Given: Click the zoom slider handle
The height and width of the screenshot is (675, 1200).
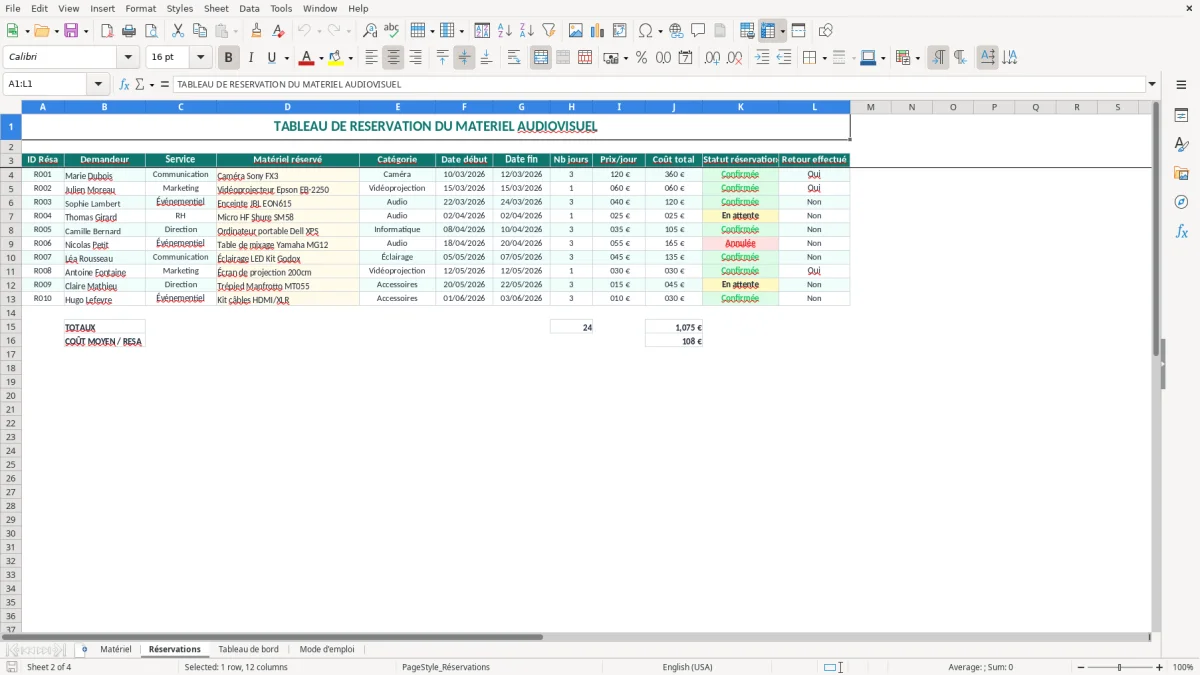Looking at the screenshot, I should pos(1120,667).
